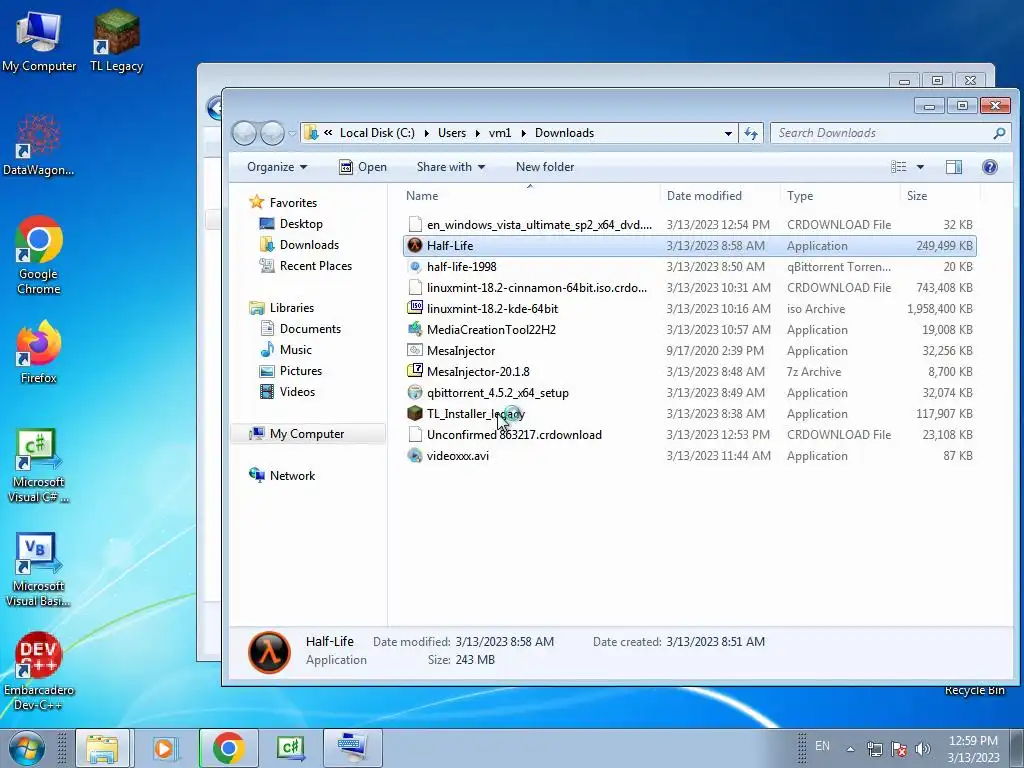This screenshot has width=1024, height=768.
Task: Select Pictures under Libraries
Action: tap(291, 370)
